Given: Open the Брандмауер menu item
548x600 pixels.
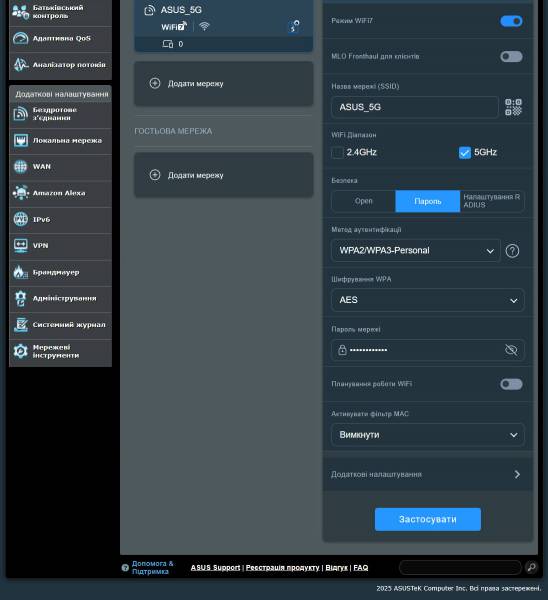Looking at the screenshot, I should coord(60,272).
